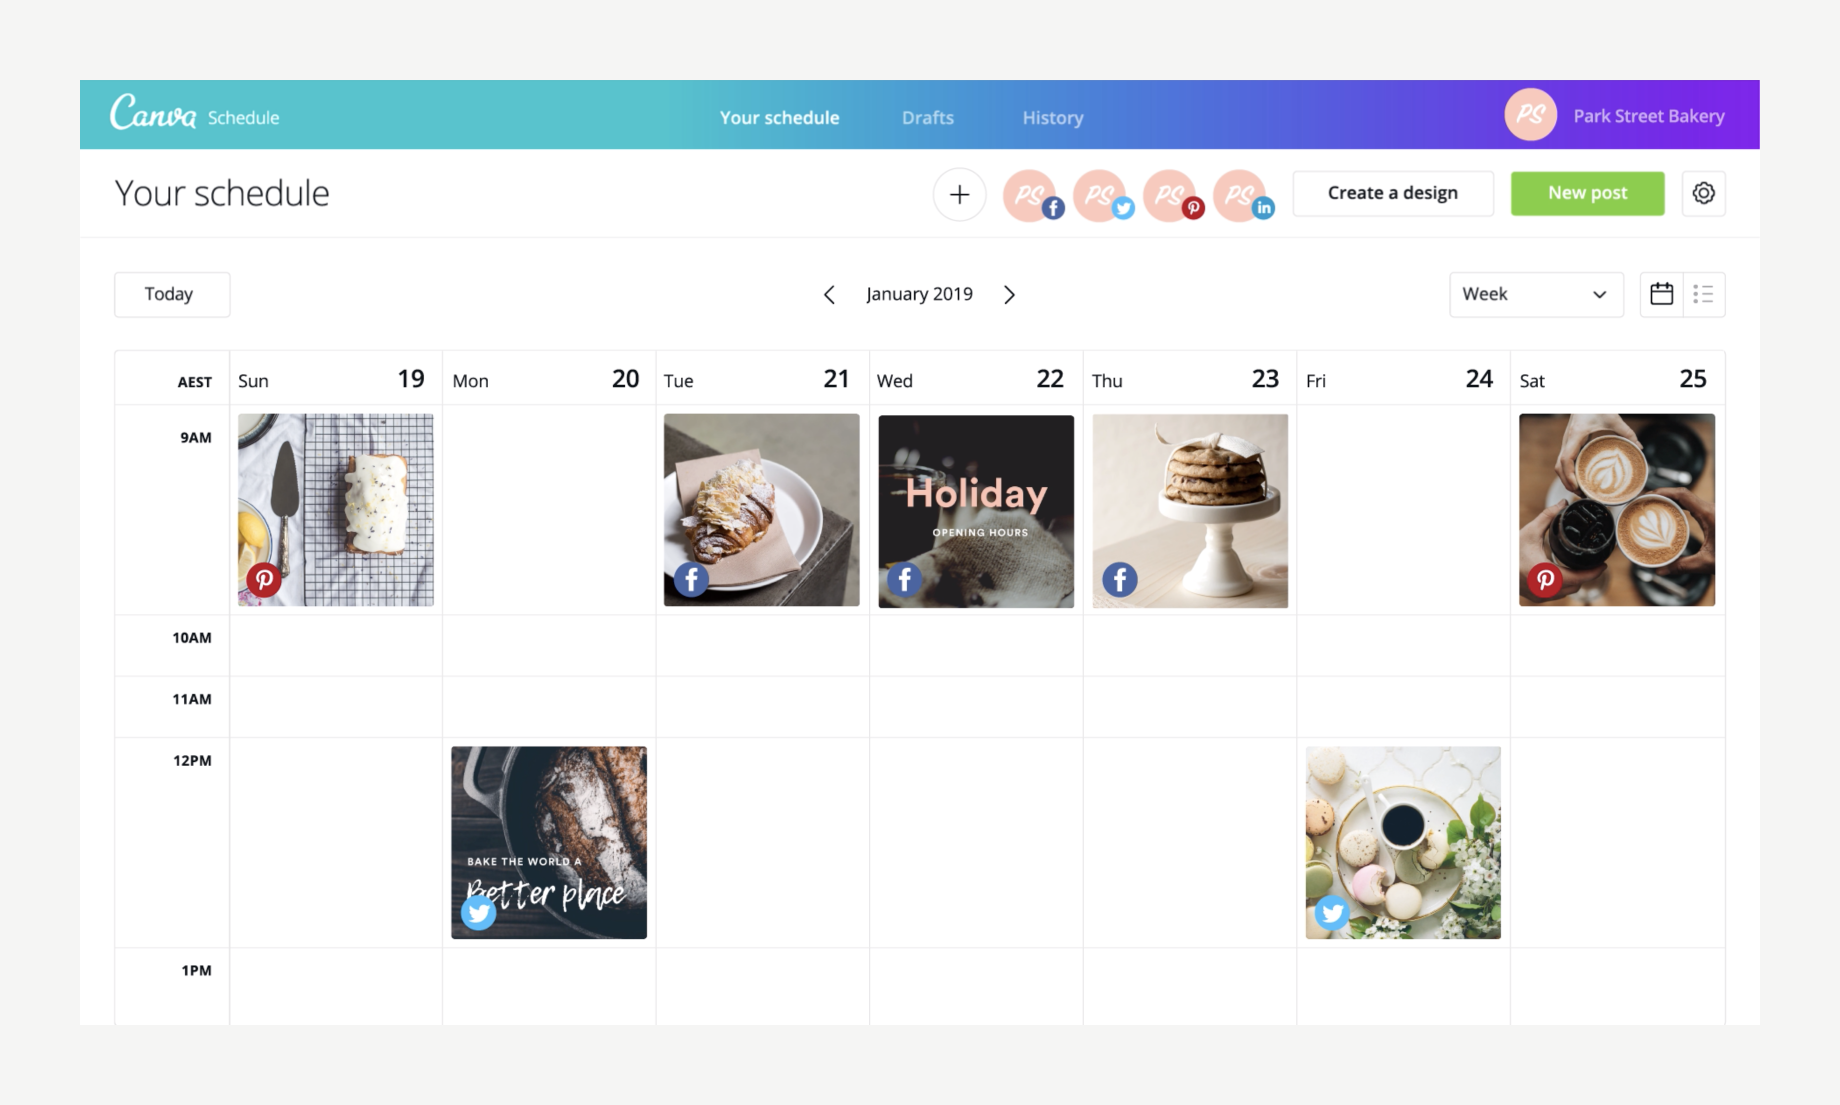The width and height of the screenshot is (1840, 1105).
Task: Switch to the Drafts tab
Action: (927, 117)
